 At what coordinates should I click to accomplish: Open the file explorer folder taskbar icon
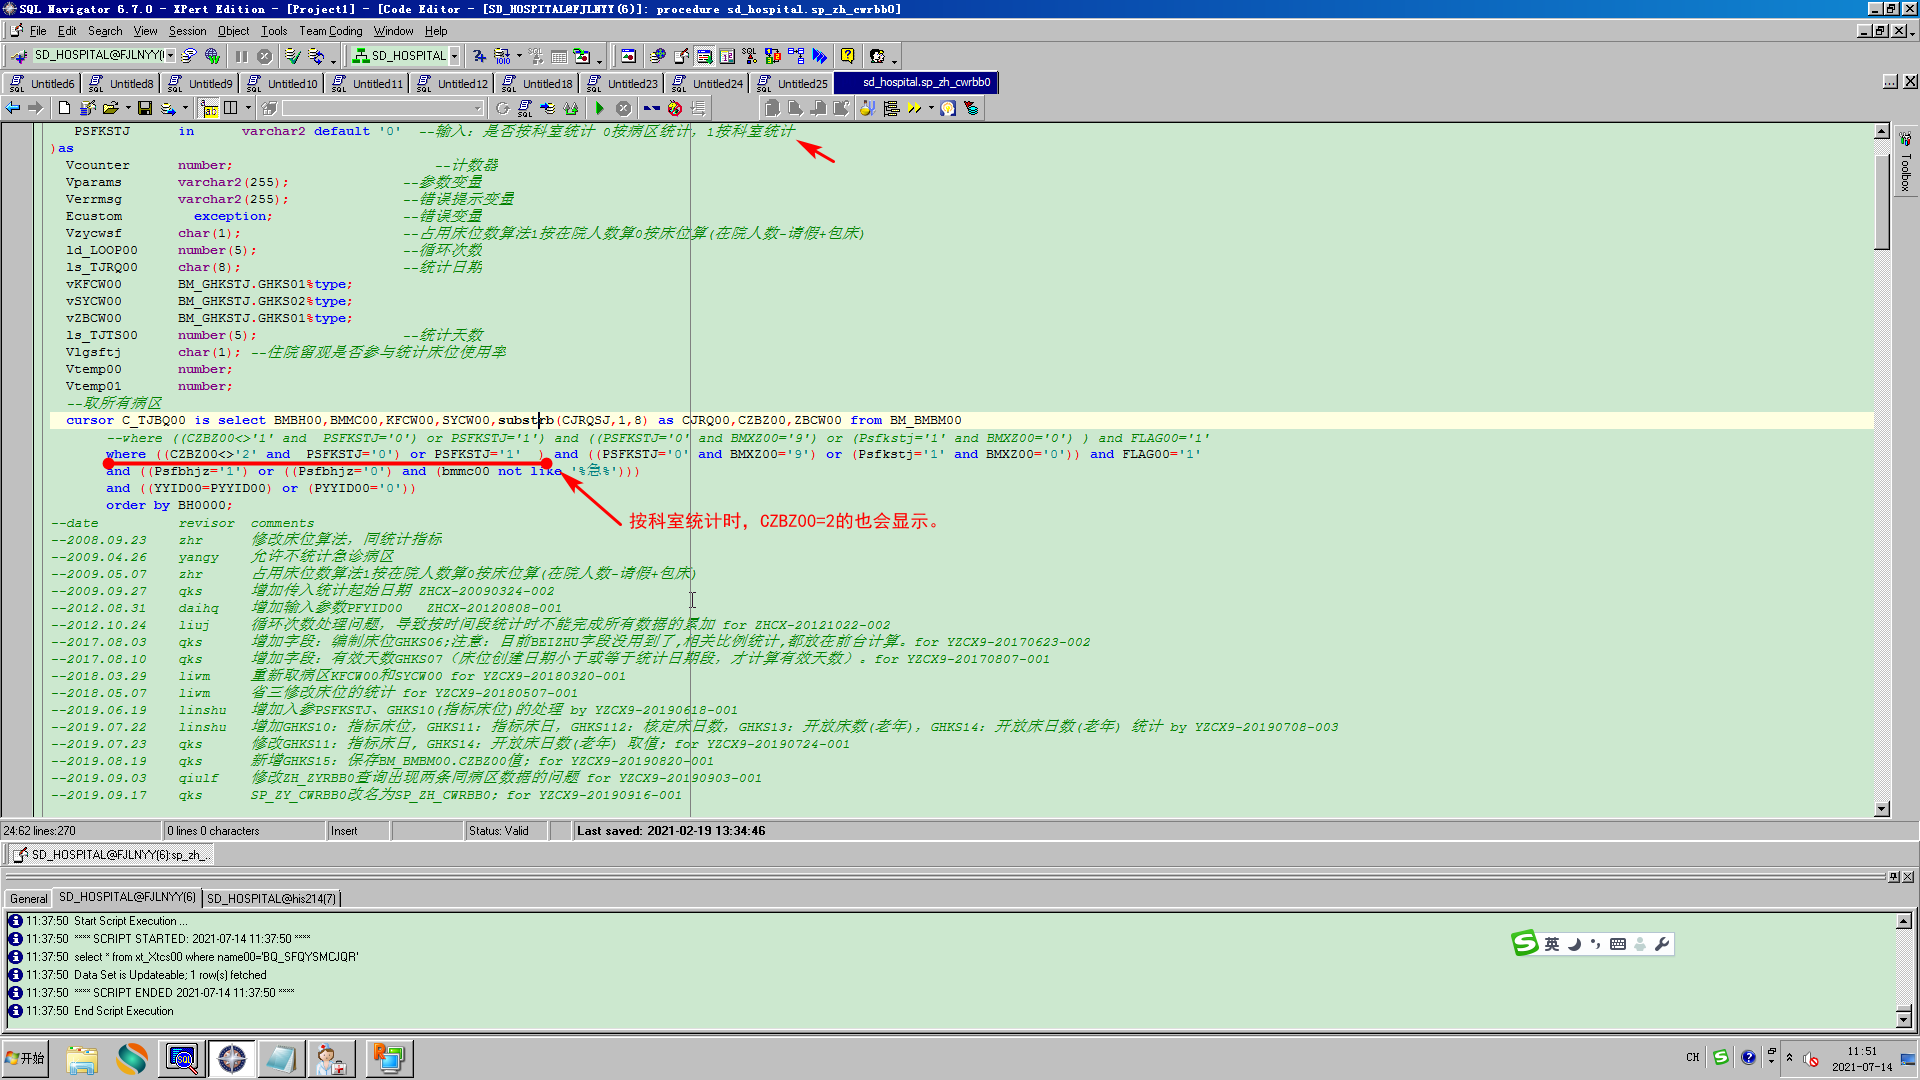click(82, 1058)
